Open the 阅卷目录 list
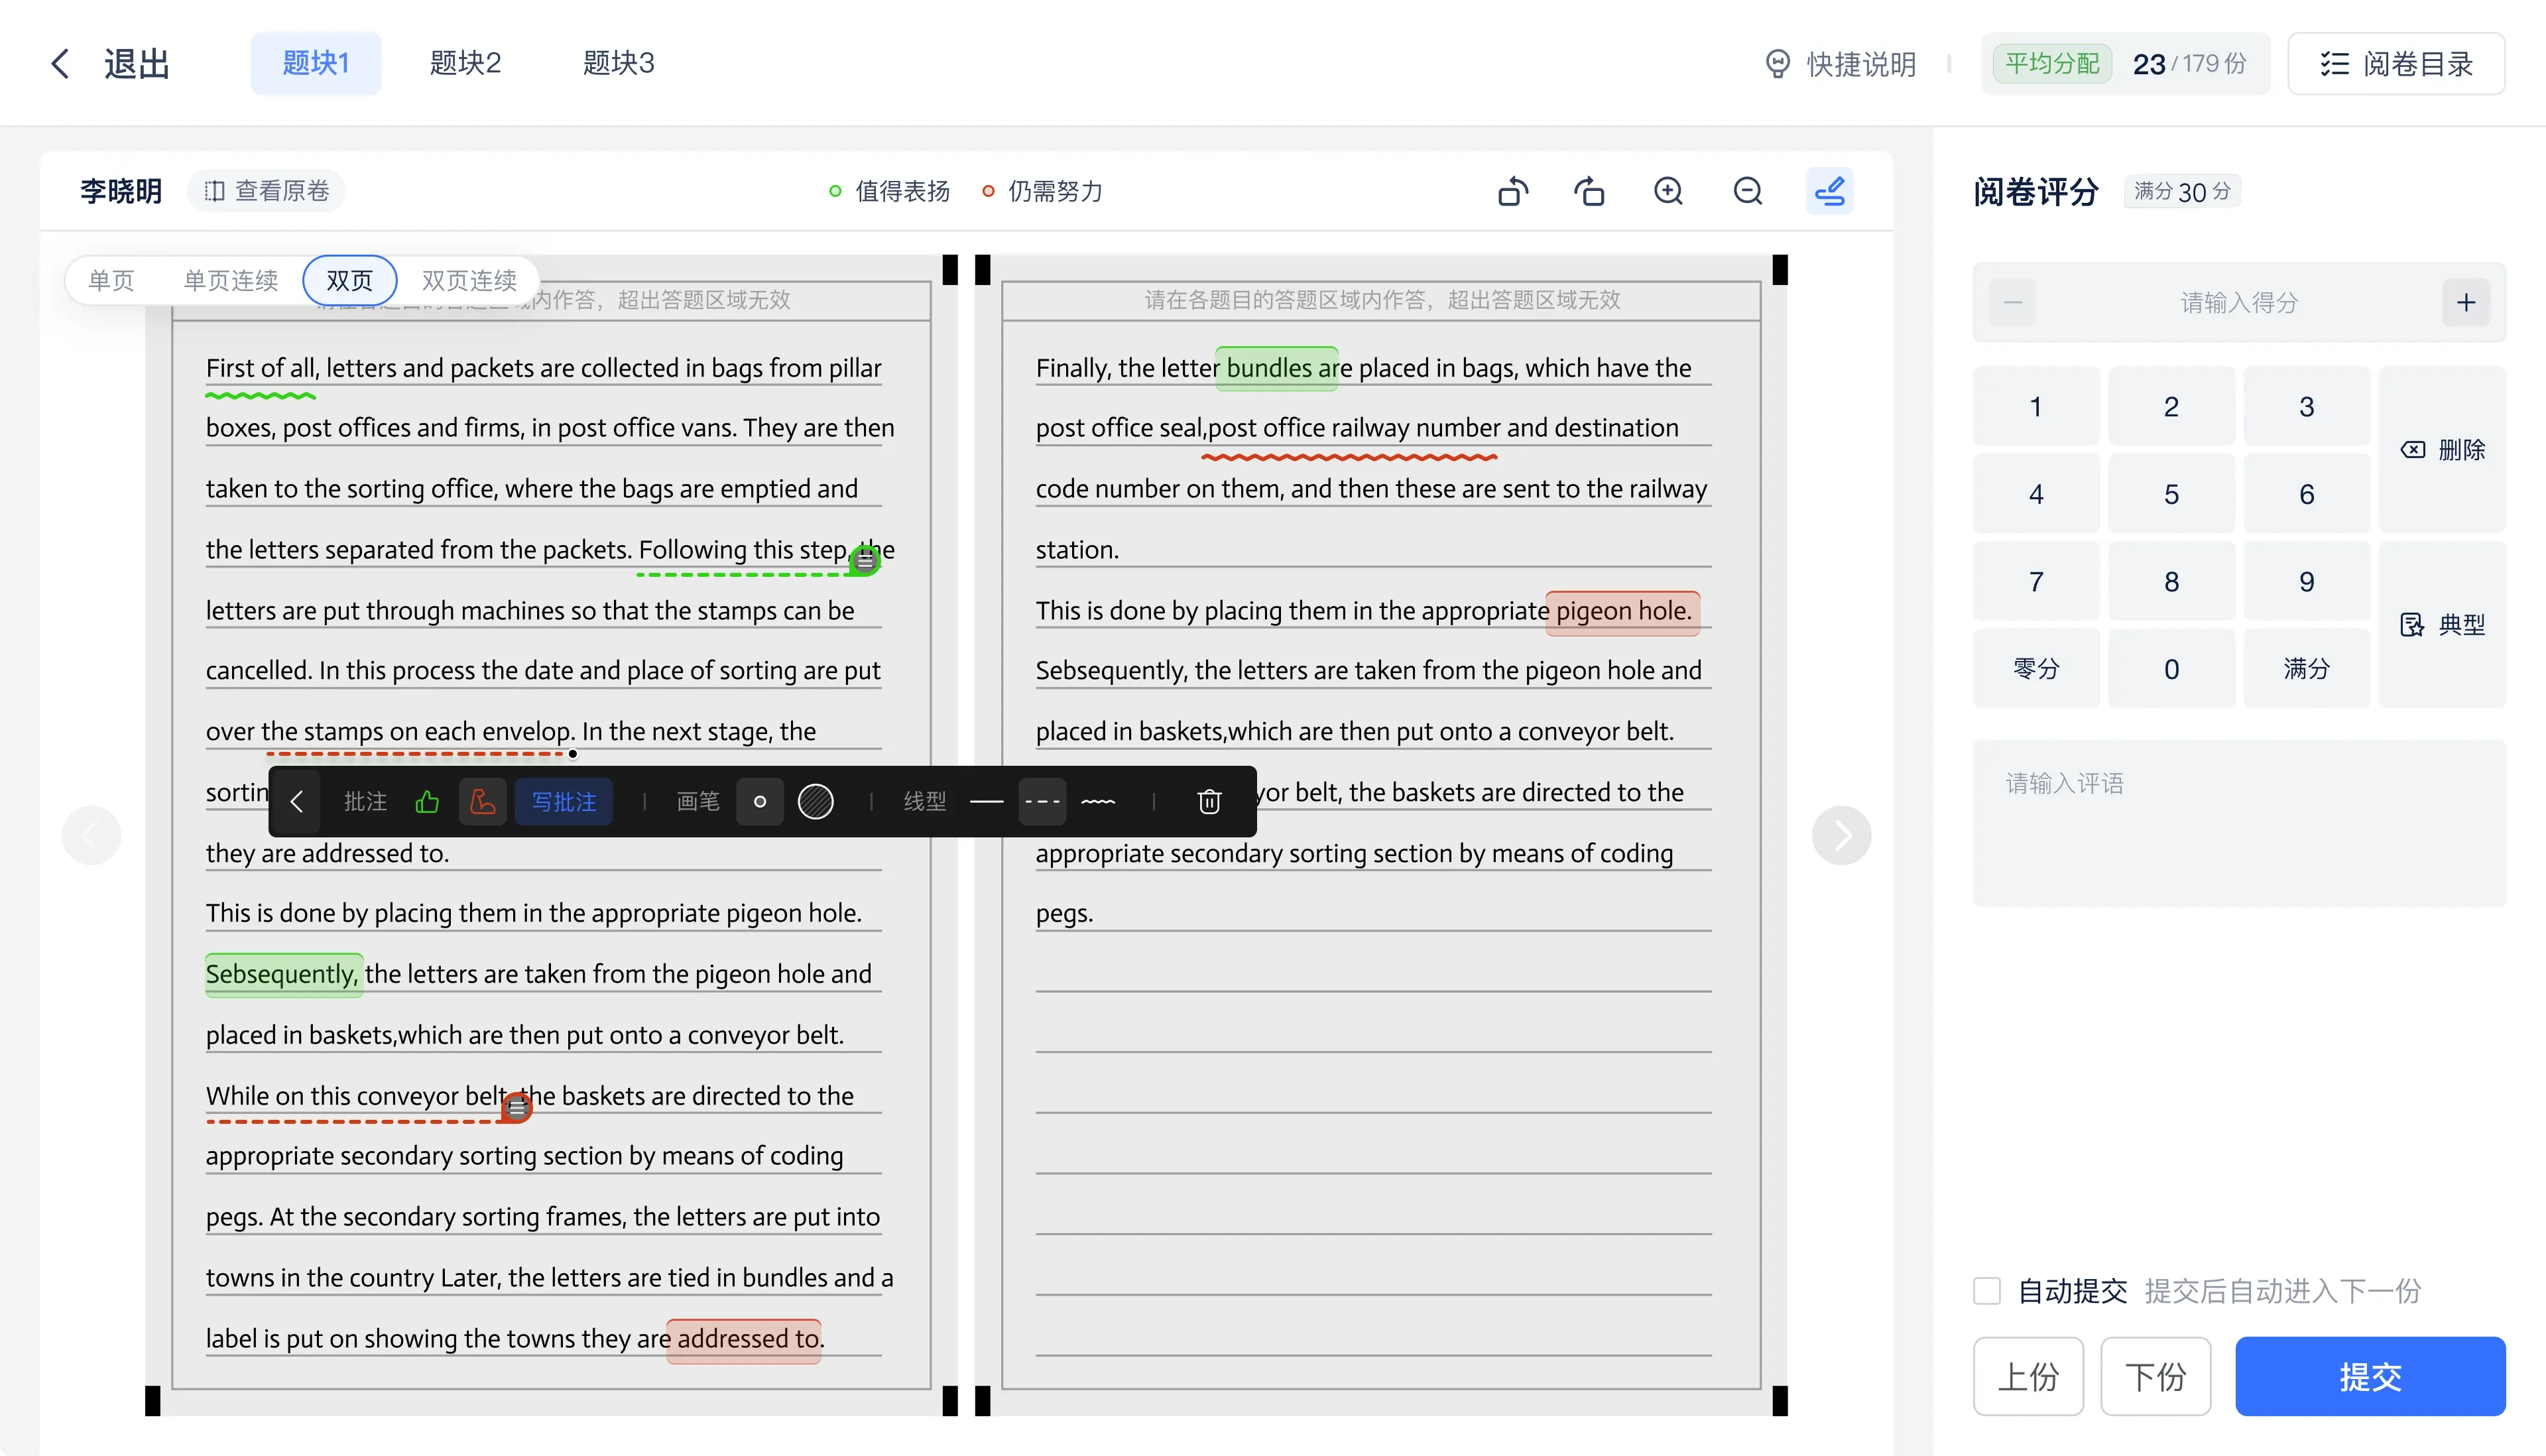2546x1456 pixels. (2396, 64)
